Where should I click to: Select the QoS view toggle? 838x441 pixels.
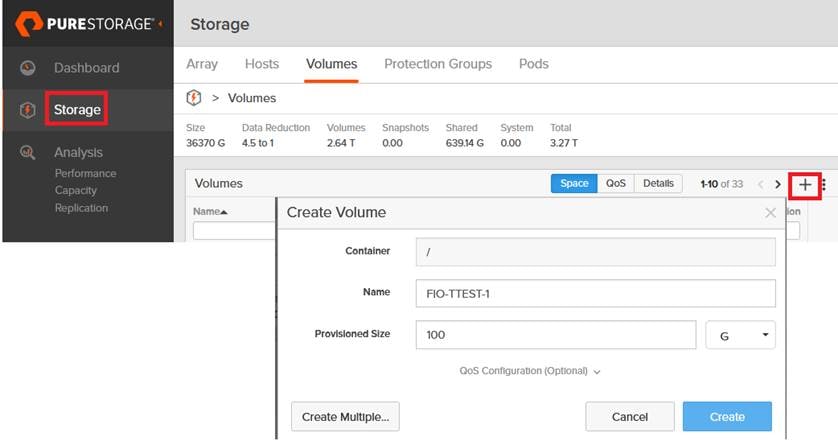click(x=616, y=183)
